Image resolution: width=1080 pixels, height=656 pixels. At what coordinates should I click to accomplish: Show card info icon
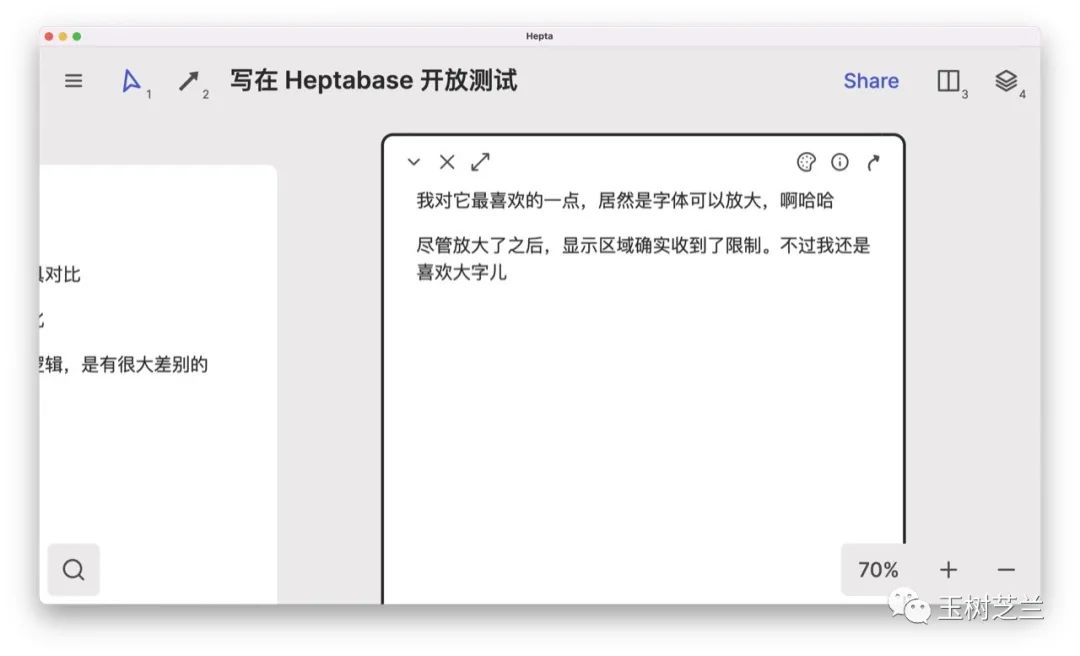click(840, 162)
